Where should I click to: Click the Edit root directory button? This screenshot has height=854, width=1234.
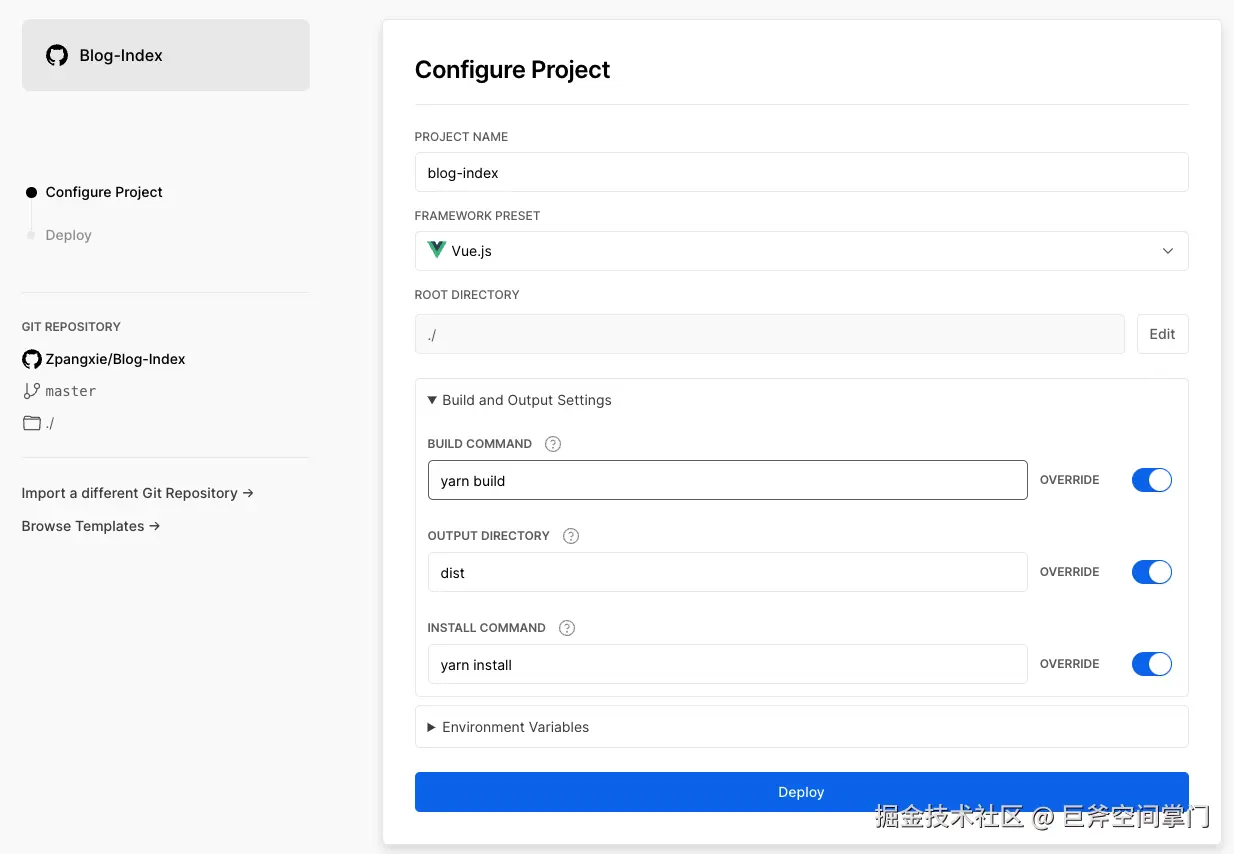pyautogui.click(x=1162, y=334)
